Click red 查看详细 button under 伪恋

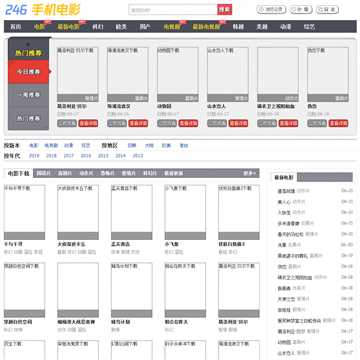(339, 123)
